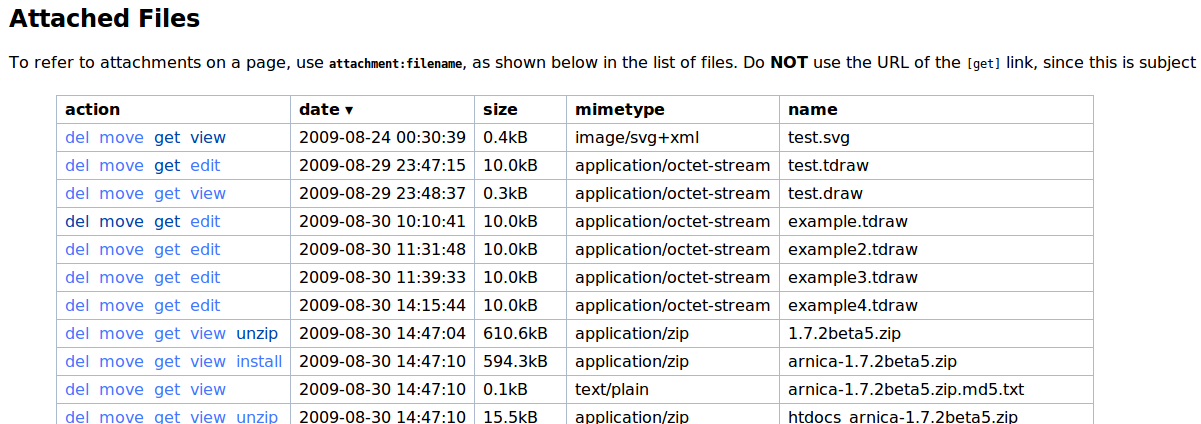
Task: Get the example4.tdraw file
Action: click(167, 306)
